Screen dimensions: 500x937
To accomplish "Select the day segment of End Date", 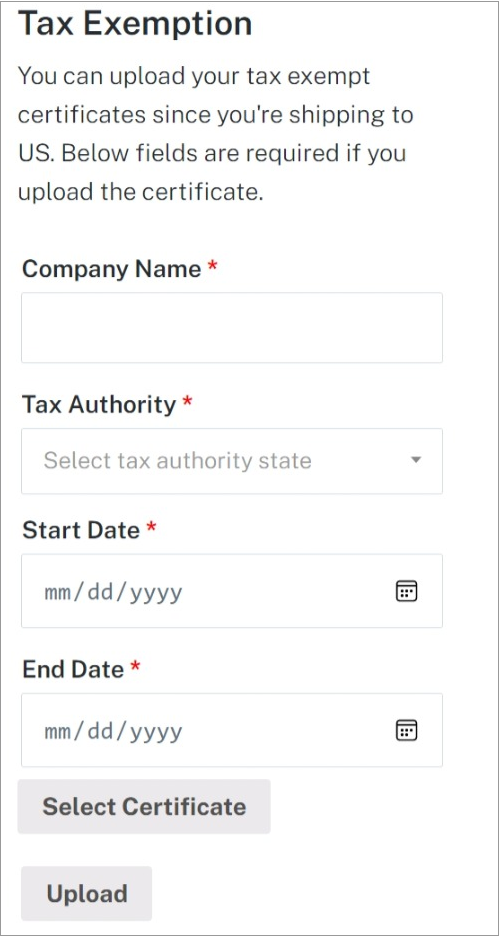I will coord(102,731).
